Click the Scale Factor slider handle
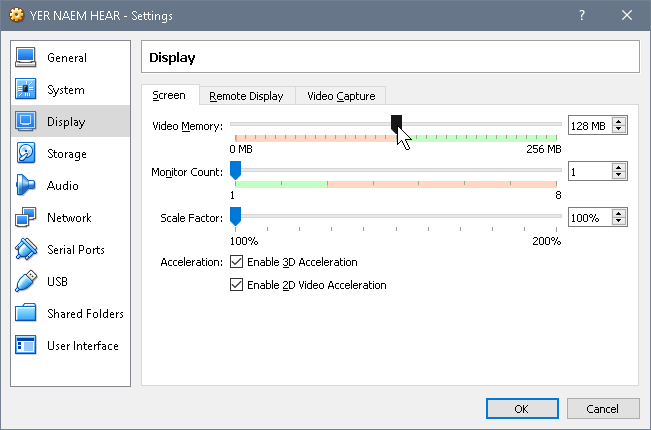 [x=235, y=217]
